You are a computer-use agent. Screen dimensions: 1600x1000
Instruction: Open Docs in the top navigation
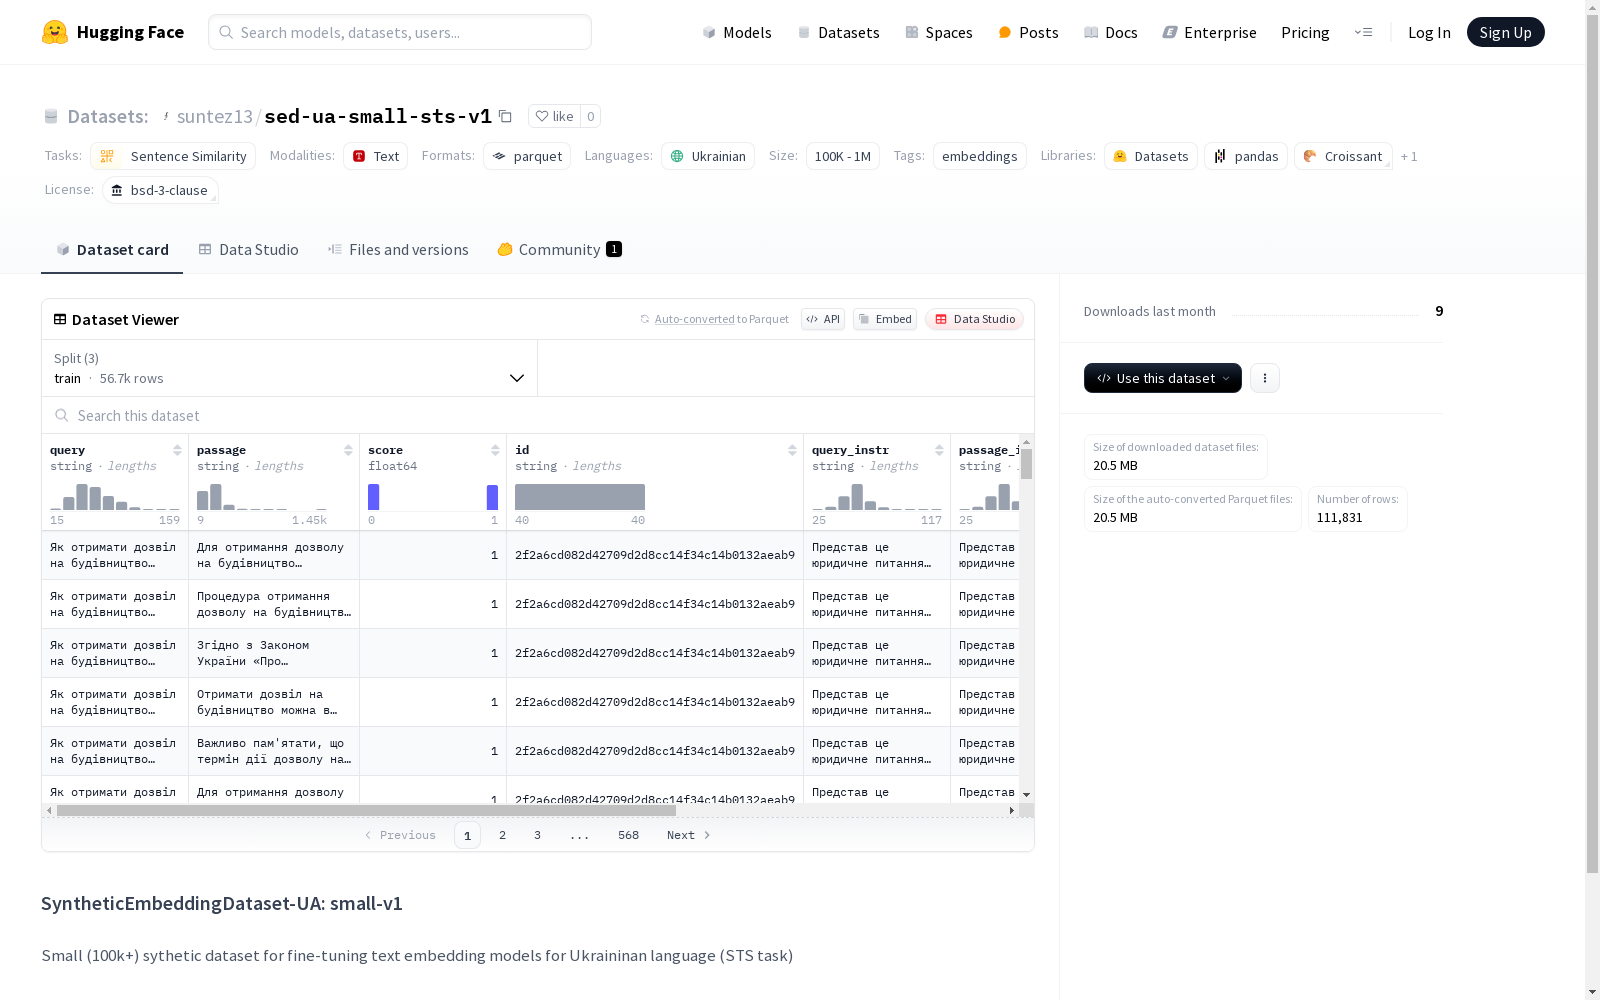(1111, 32)
